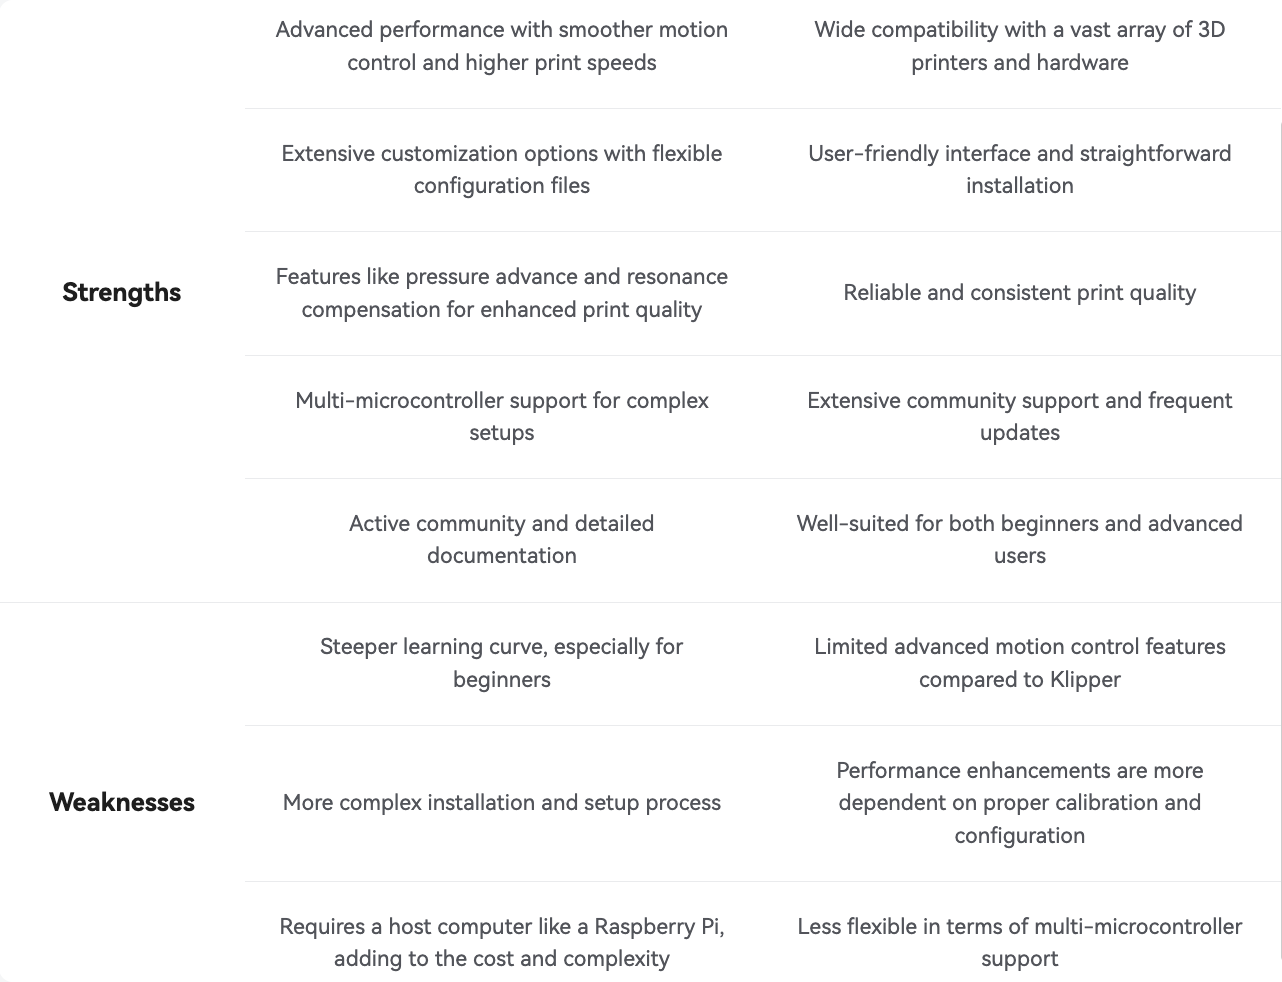Click the Strengths row header
The width and height of the screenshot is (1282, 982).
click(121, 292)
